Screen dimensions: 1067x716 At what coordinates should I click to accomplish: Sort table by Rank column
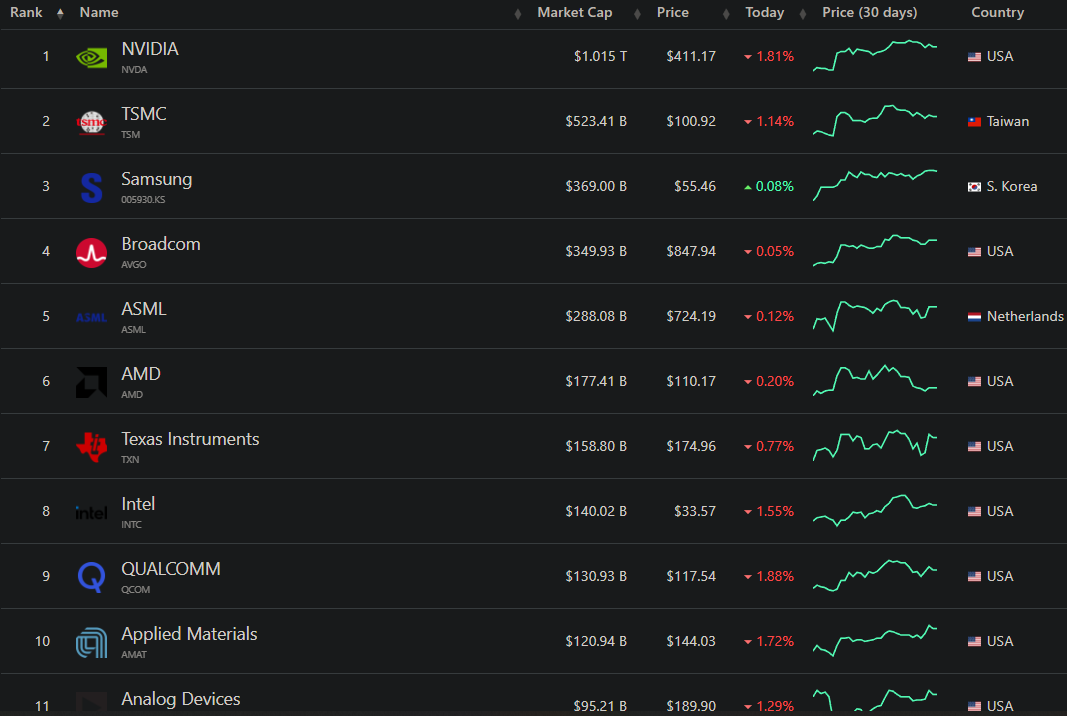[27, 13]
